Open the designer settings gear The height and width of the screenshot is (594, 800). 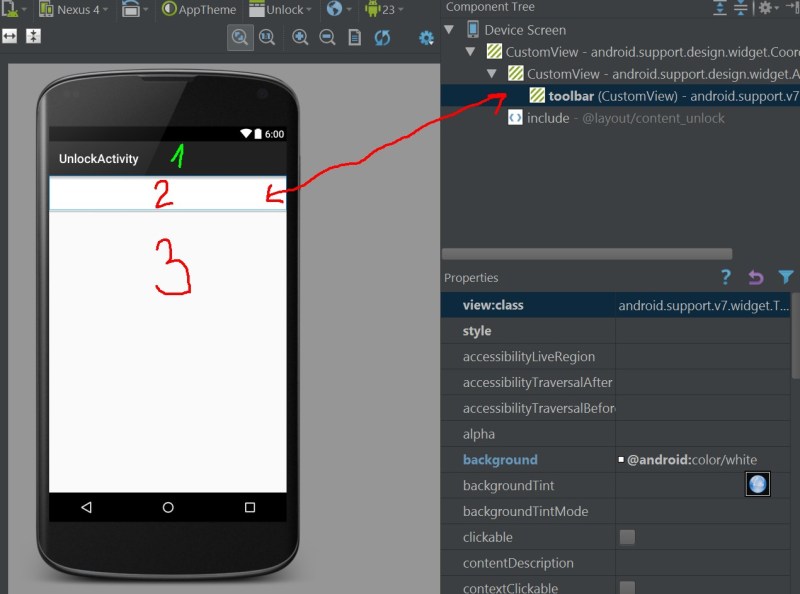tap(426, 38)
